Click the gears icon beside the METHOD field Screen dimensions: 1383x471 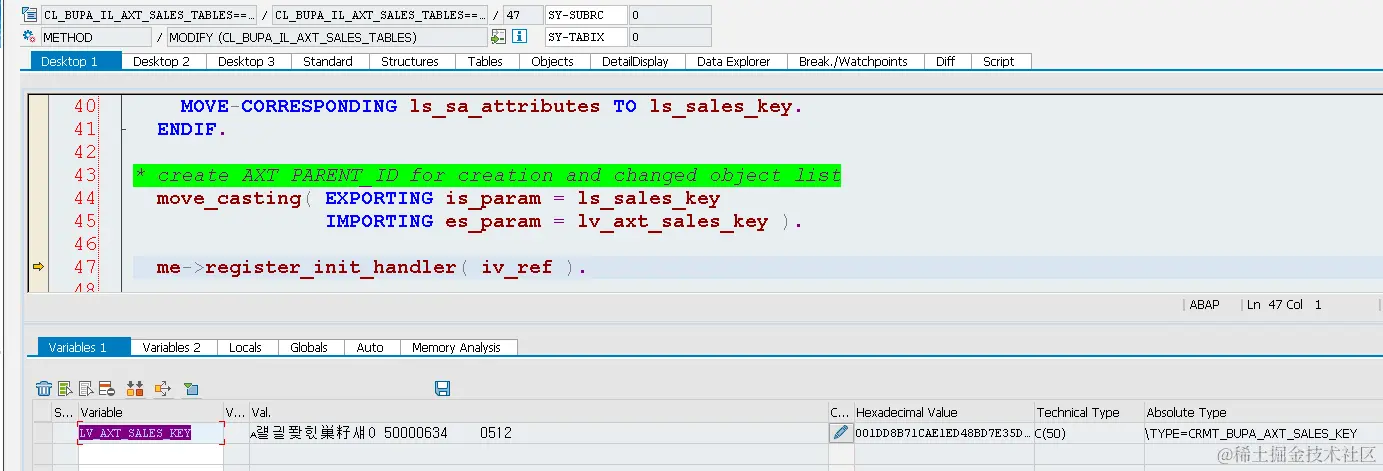pos(29,37)
